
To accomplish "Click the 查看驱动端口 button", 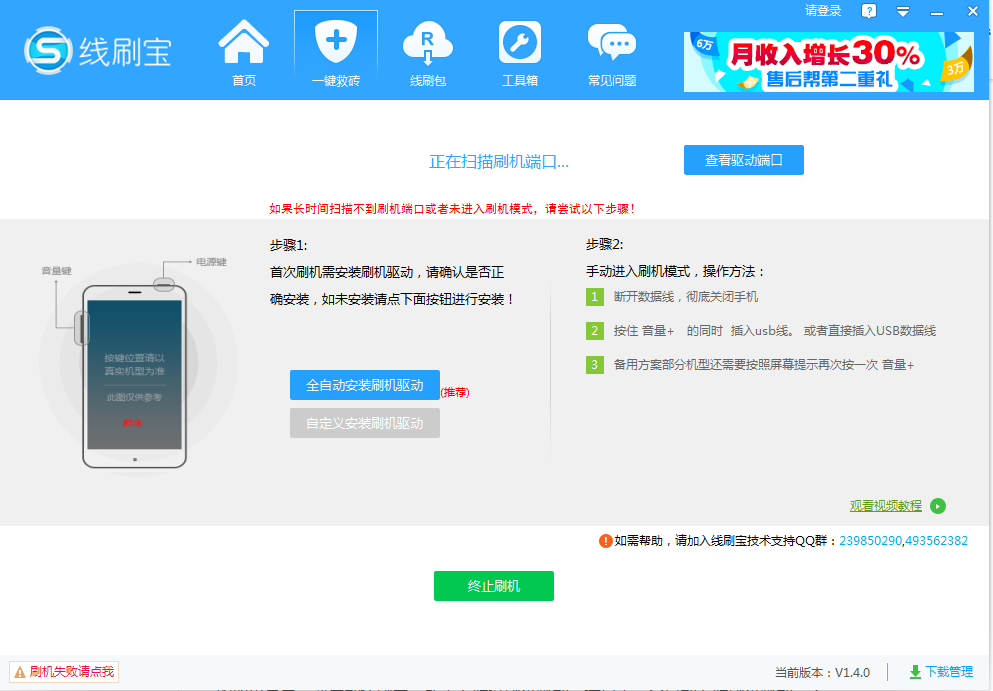I will point(743,160).
